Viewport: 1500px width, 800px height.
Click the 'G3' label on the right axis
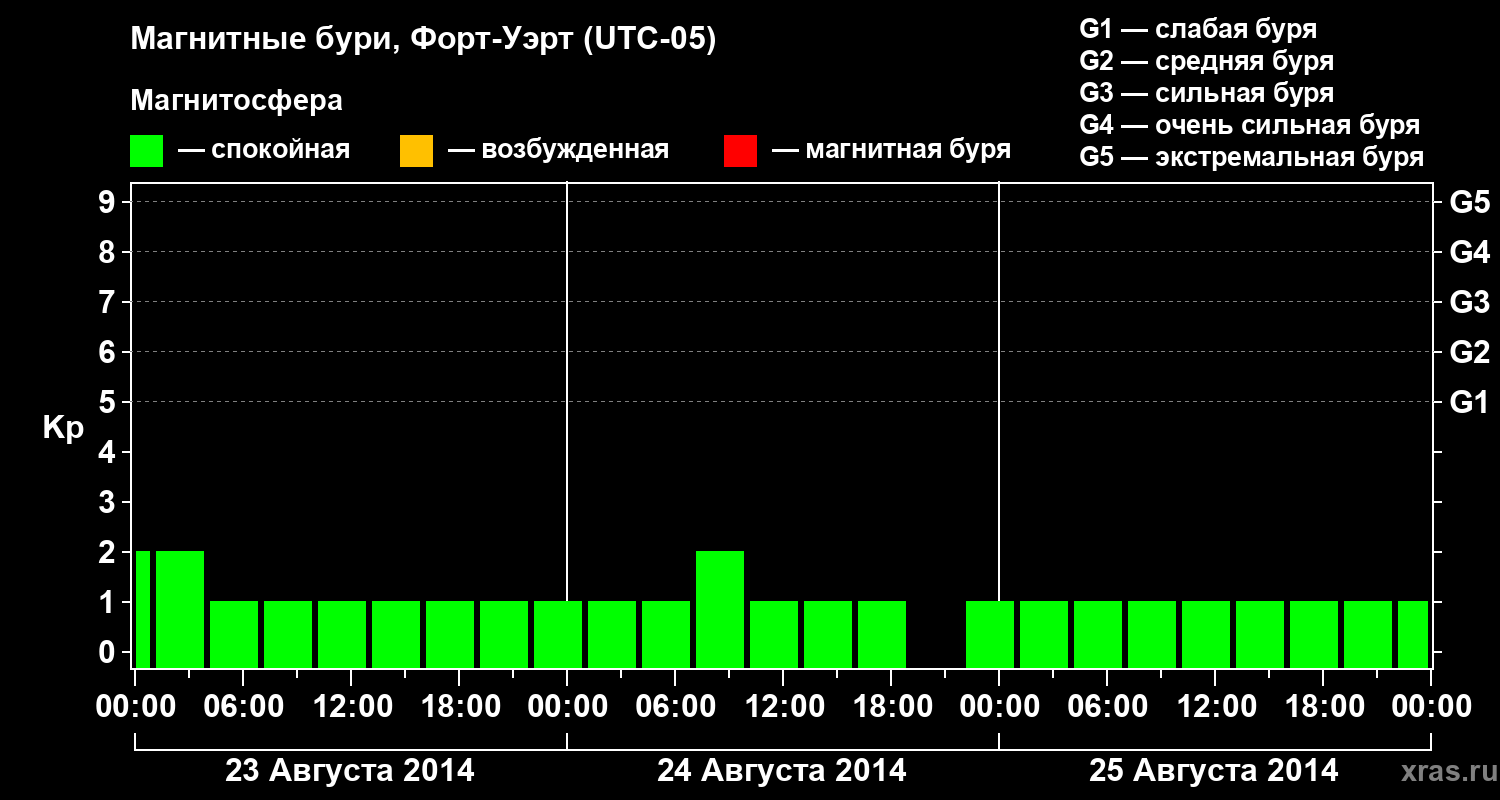click(x=1469, y=302)
